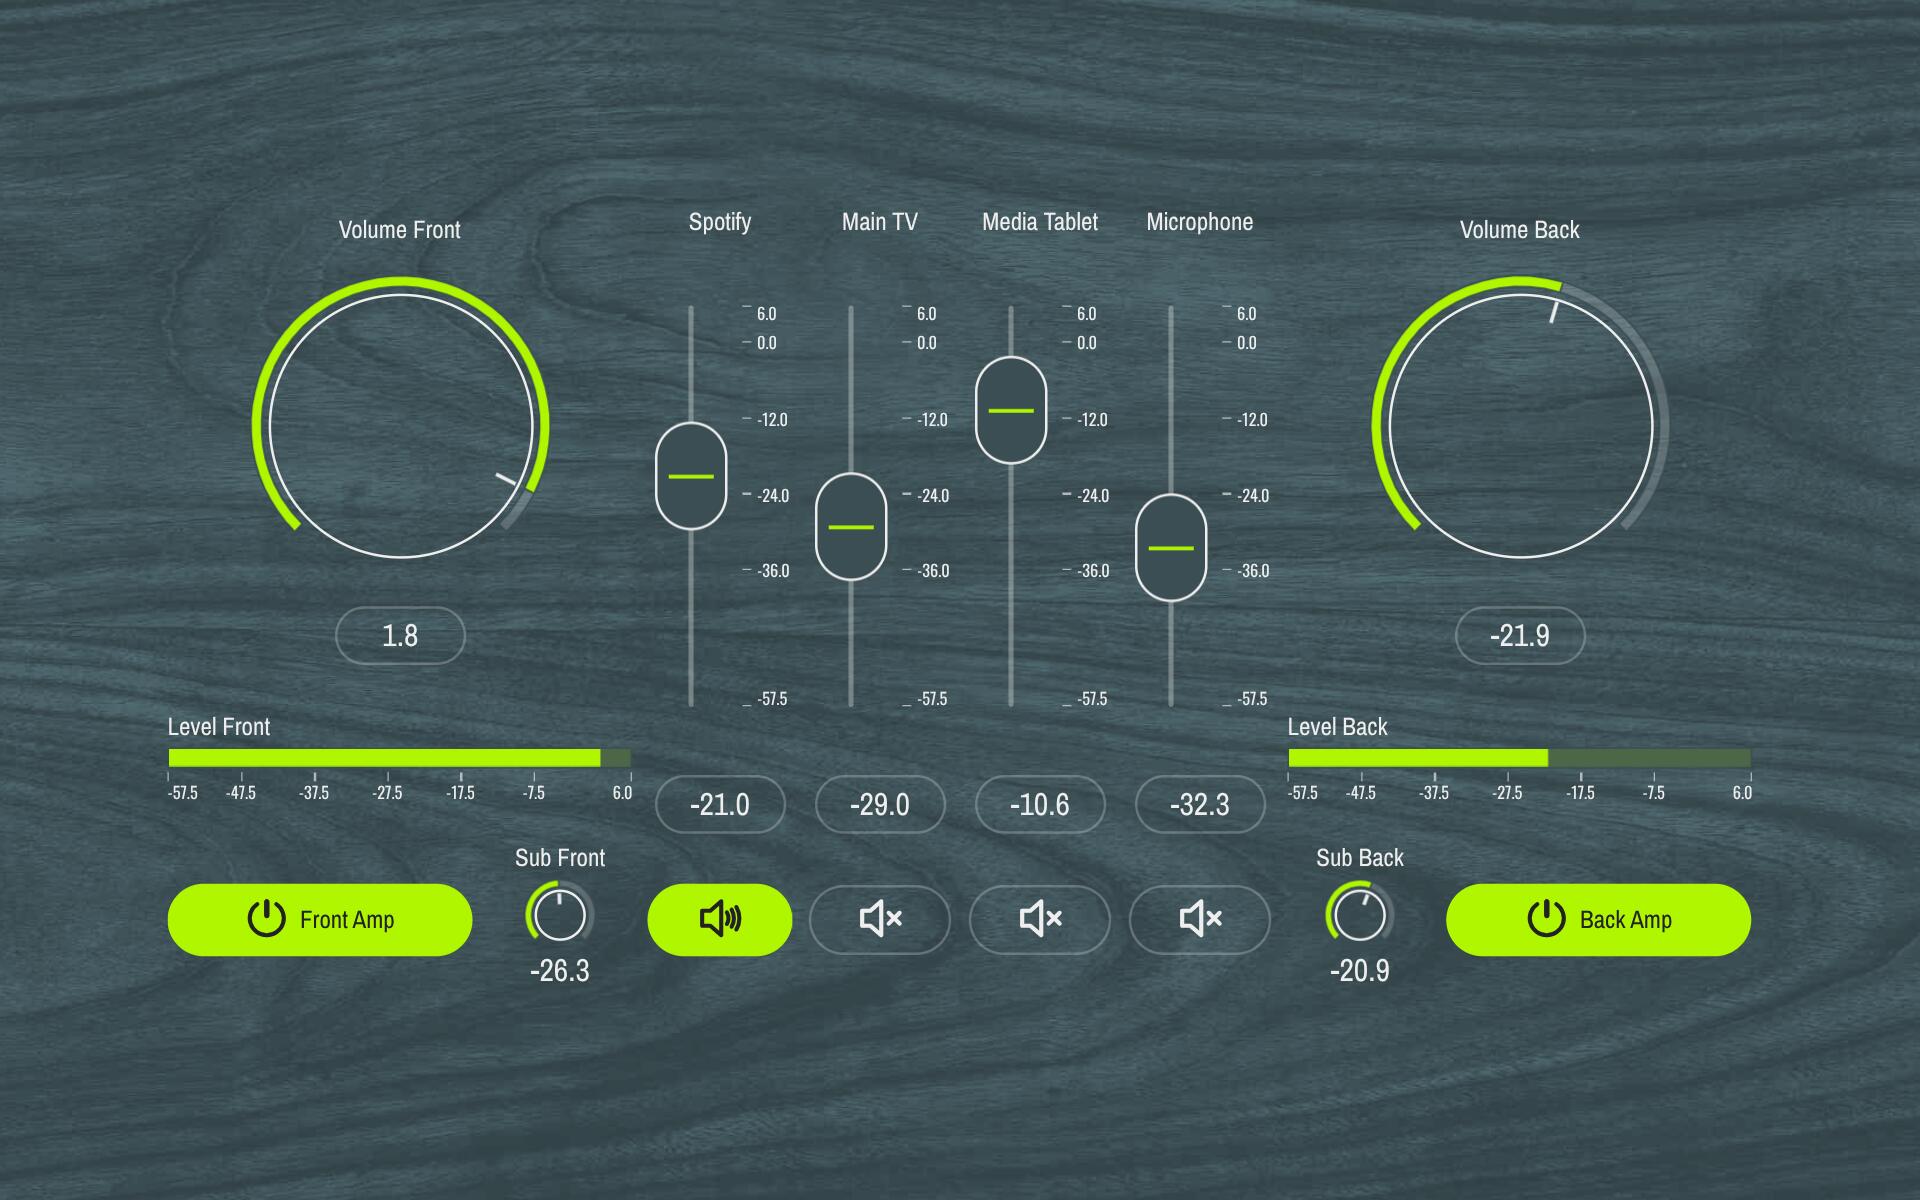
Task: Click the Spotify level field -21.0
Action: (x=720, y=804)
